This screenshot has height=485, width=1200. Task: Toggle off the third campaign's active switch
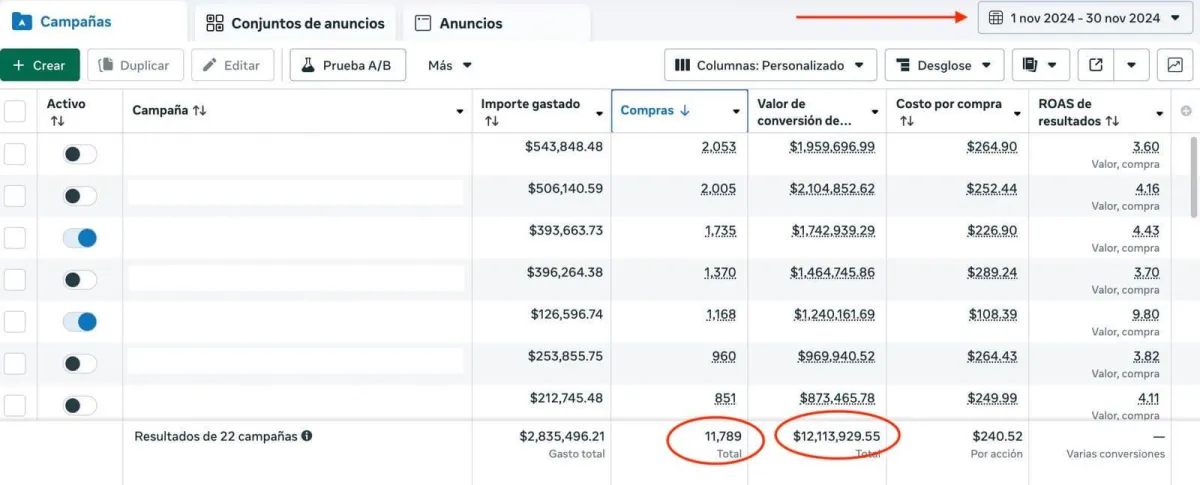coord(80,238)
